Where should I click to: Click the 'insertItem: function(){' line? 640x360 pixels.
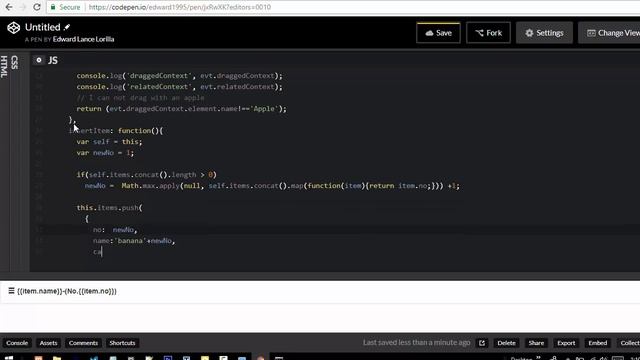click(x=116, y=131)
